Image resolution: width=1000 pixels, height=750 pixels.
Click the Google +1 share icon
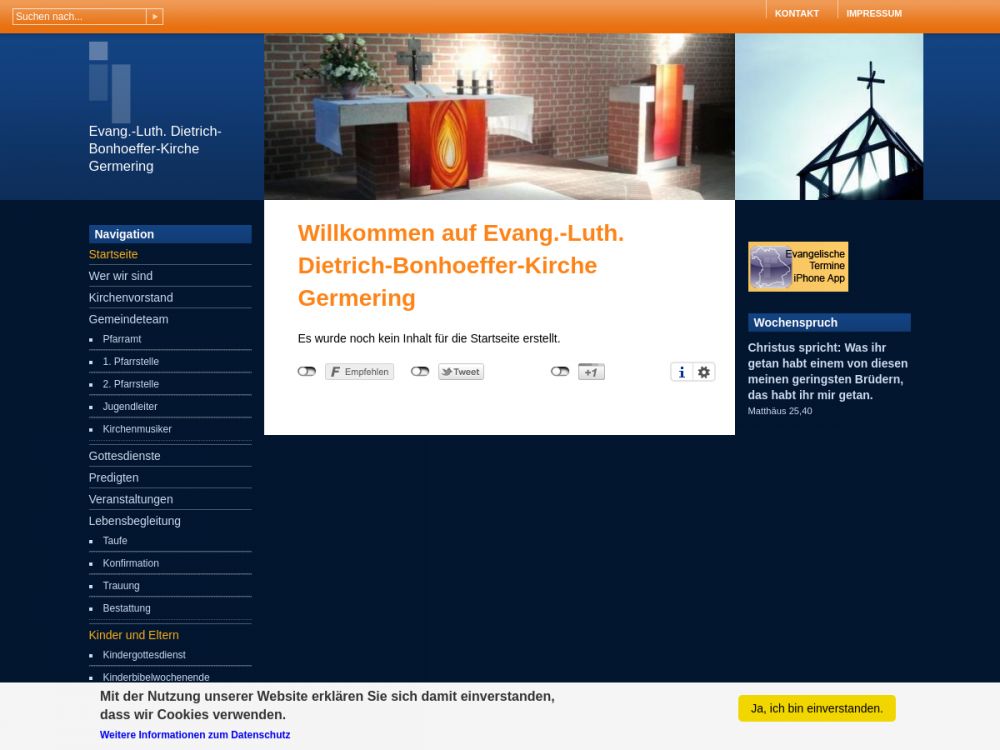tap(591, 372)
